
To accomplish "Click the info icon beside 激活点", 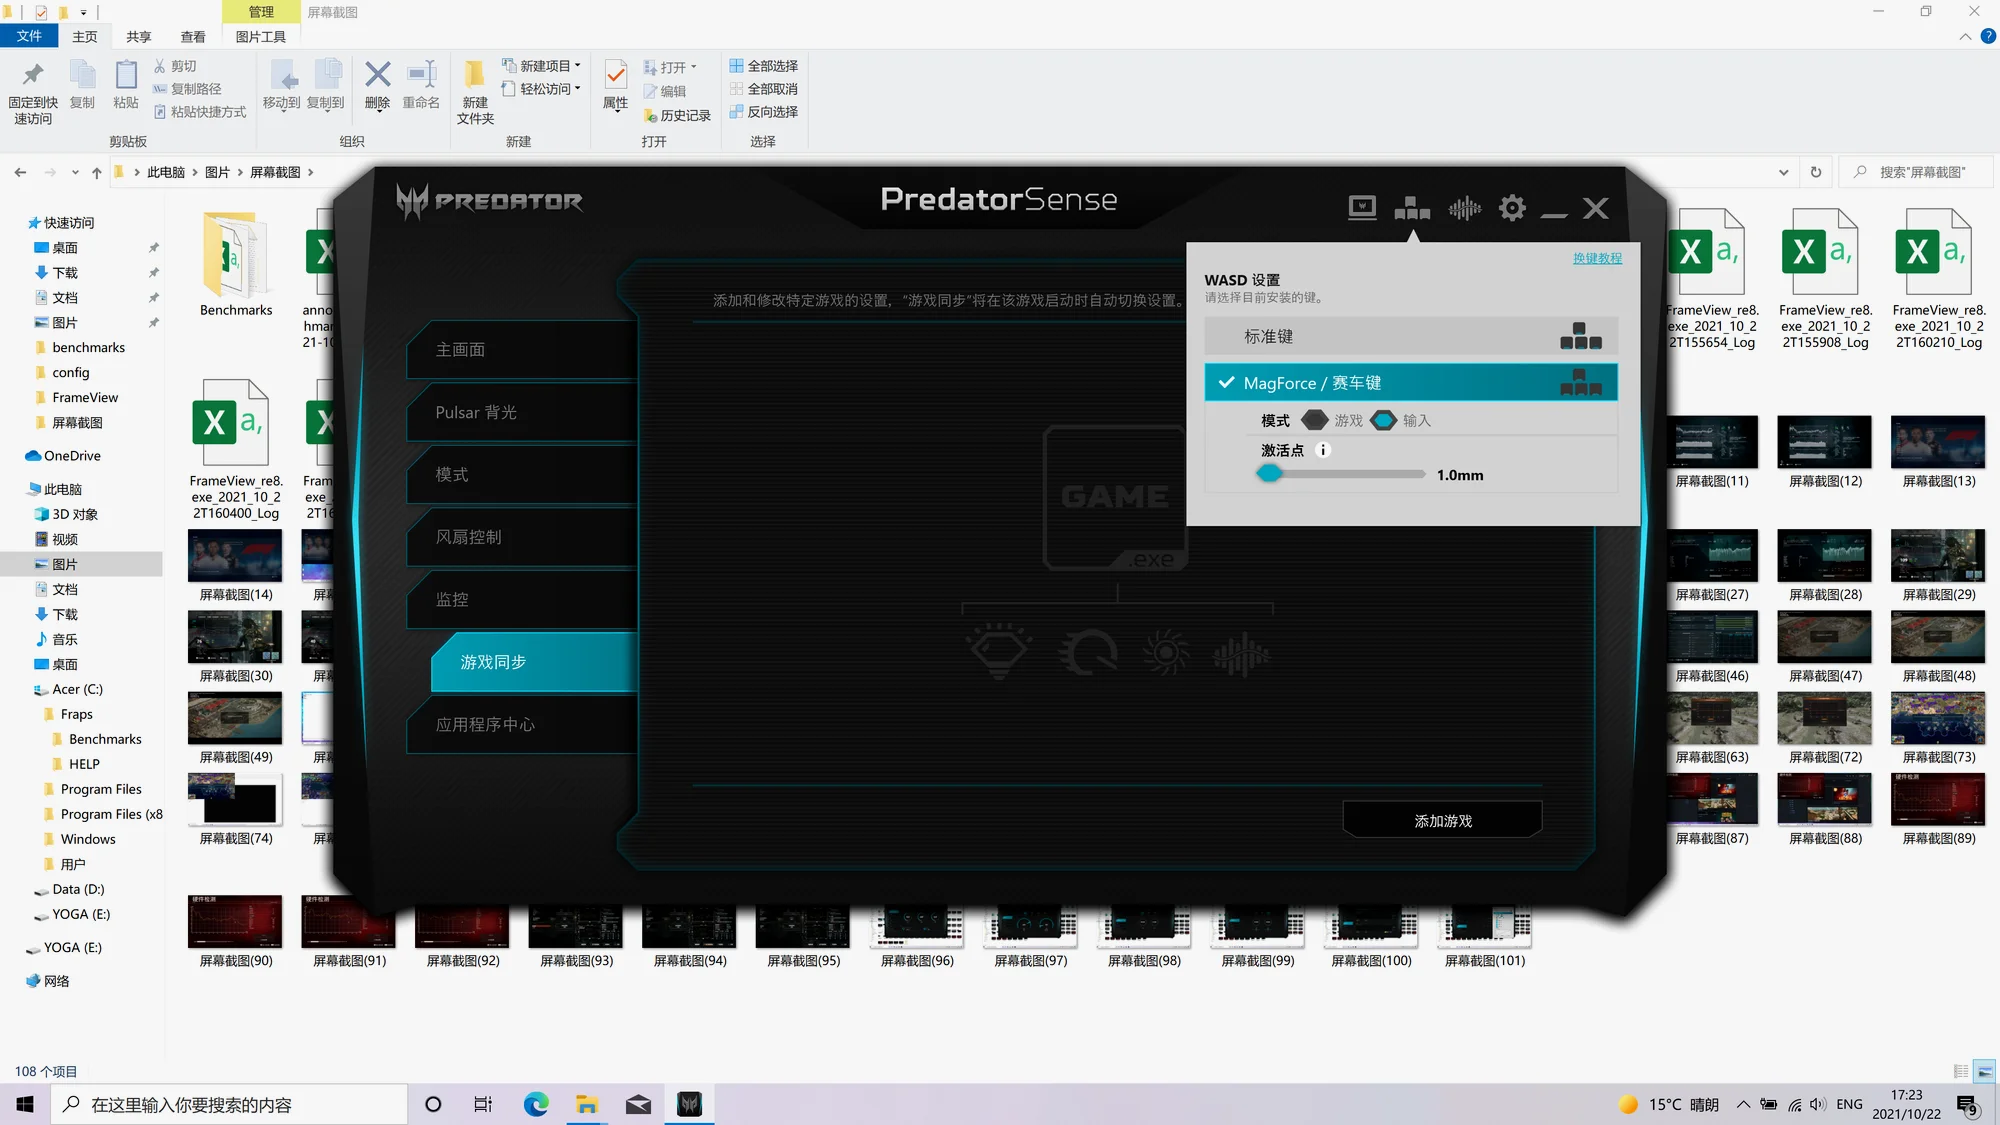I will coord(1323,450).
